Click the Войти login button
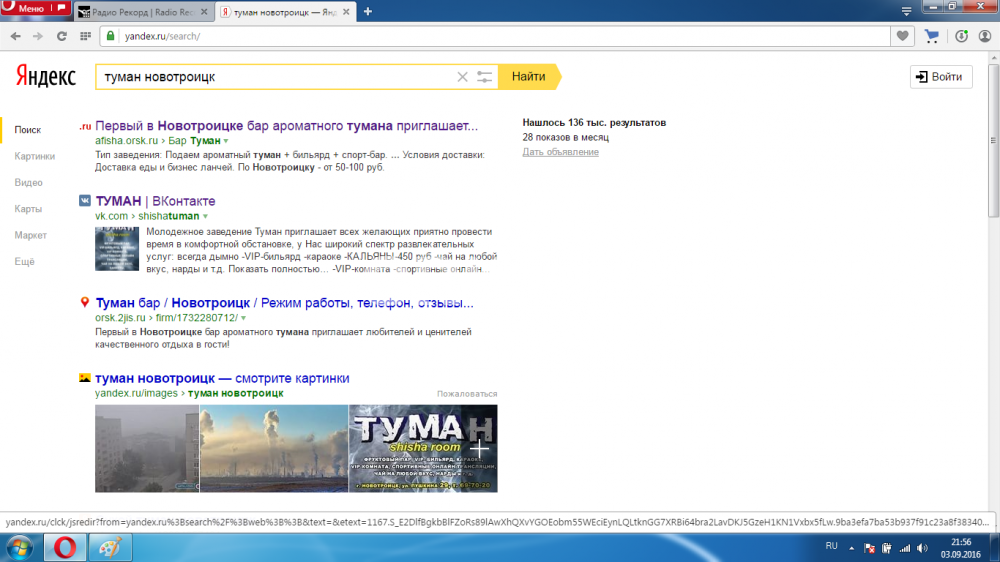This screenshot has width=1000, height=562. tap(940, 77)
